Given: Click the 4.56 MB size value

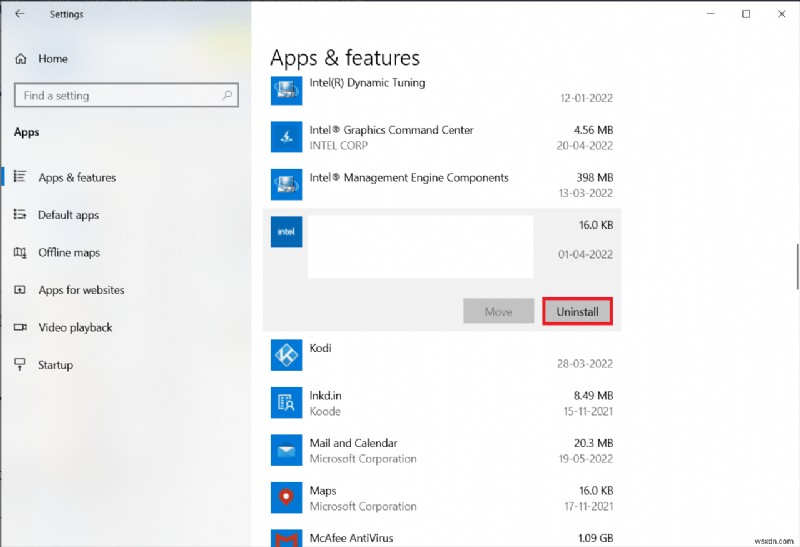Looking at the screenshot, I should click(593, 130).
